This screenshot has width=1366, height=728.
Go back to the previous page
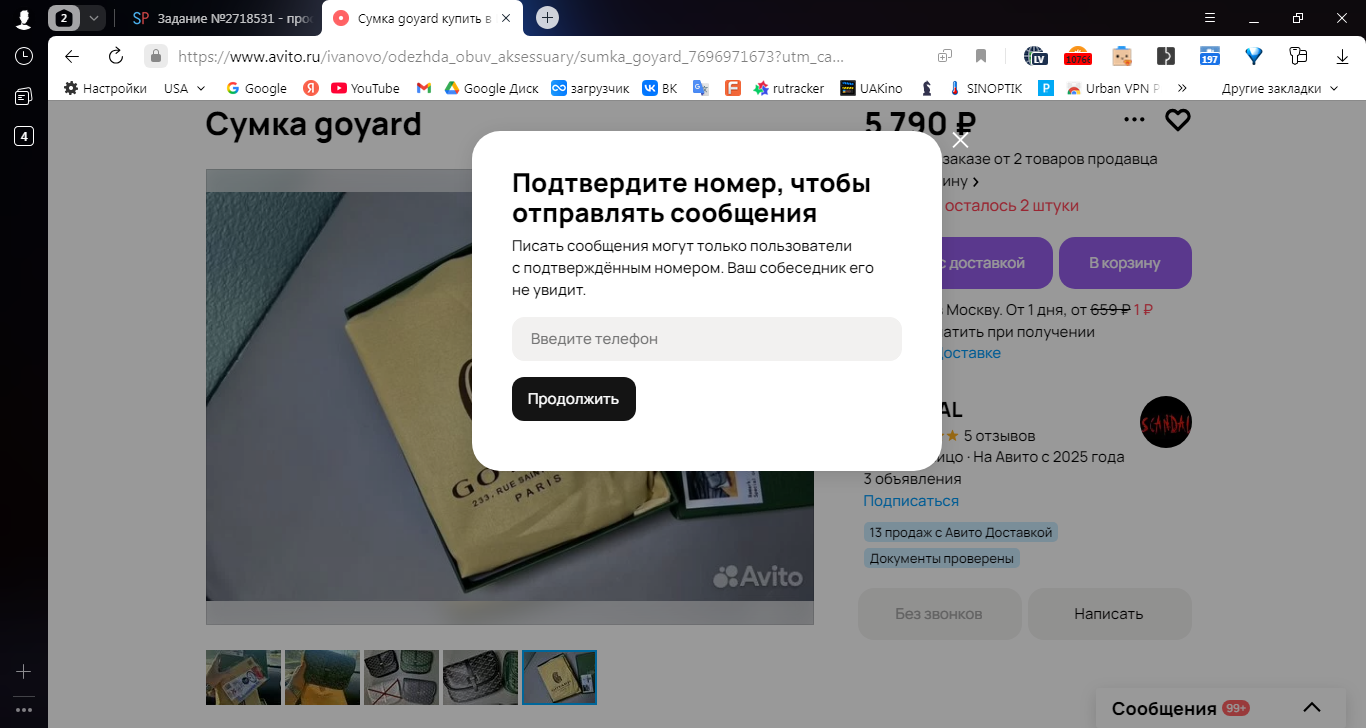coord(72,56)
